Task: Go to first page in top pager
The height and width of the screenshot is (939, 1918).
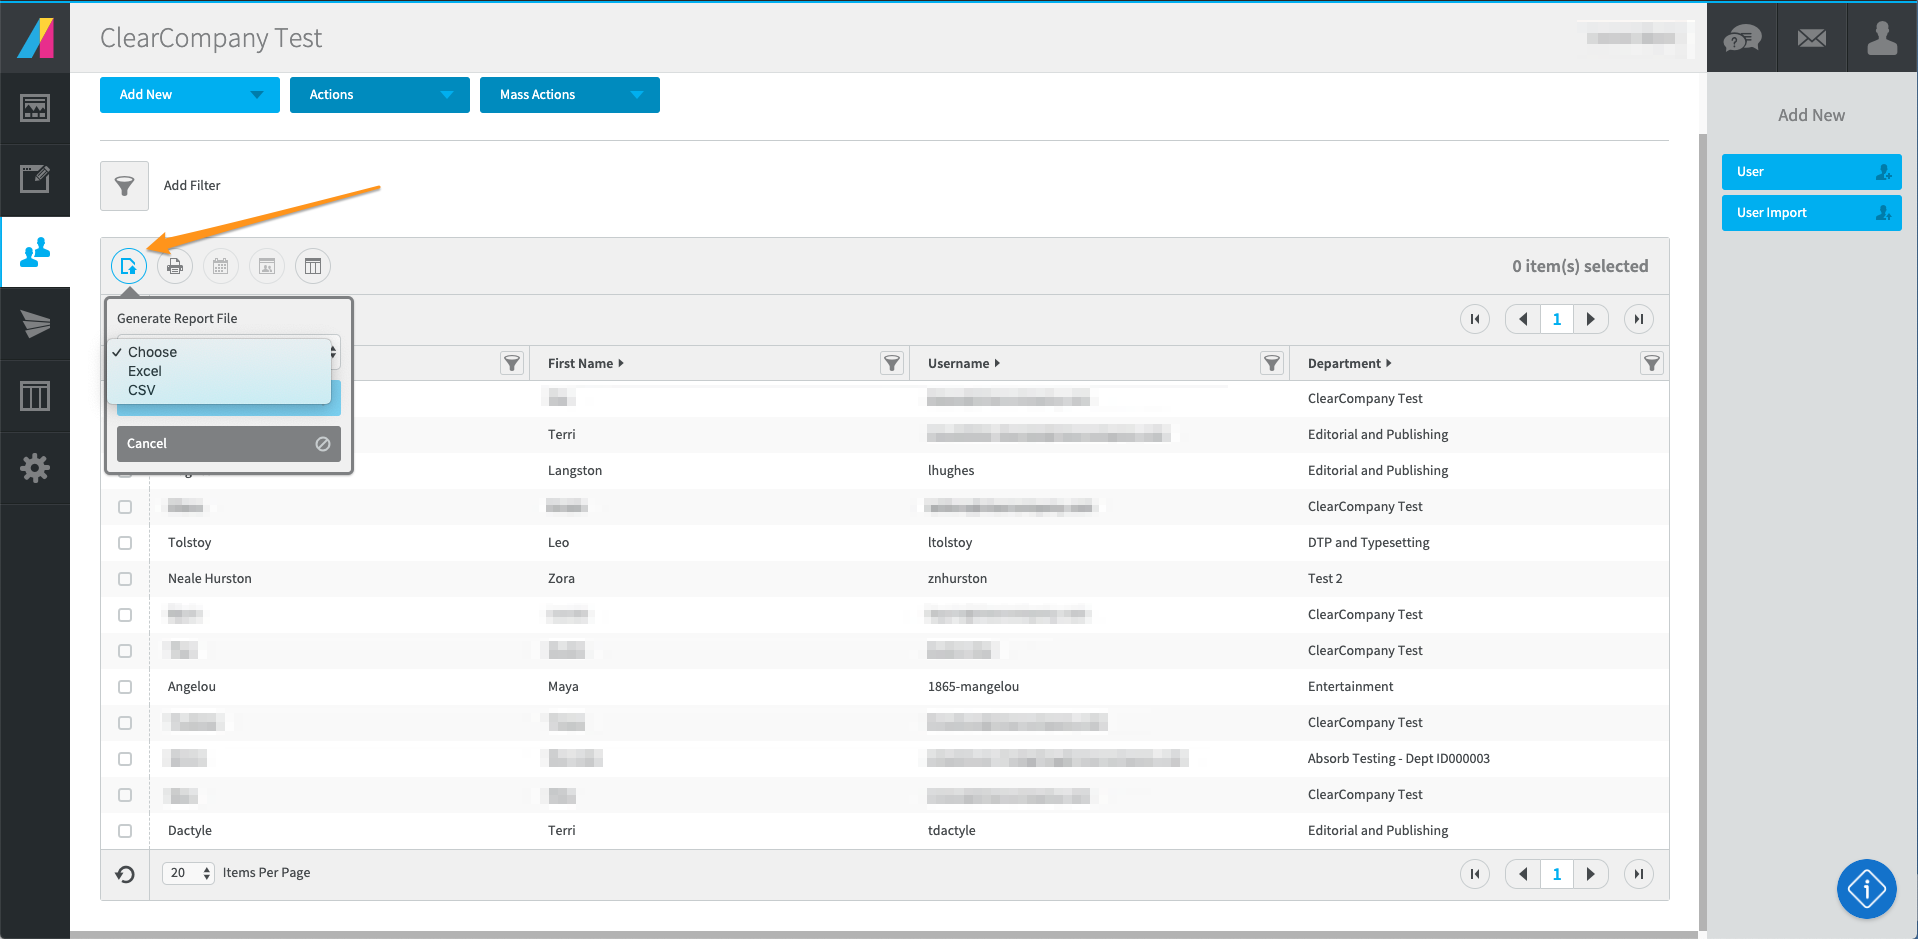Action: 1475,319
